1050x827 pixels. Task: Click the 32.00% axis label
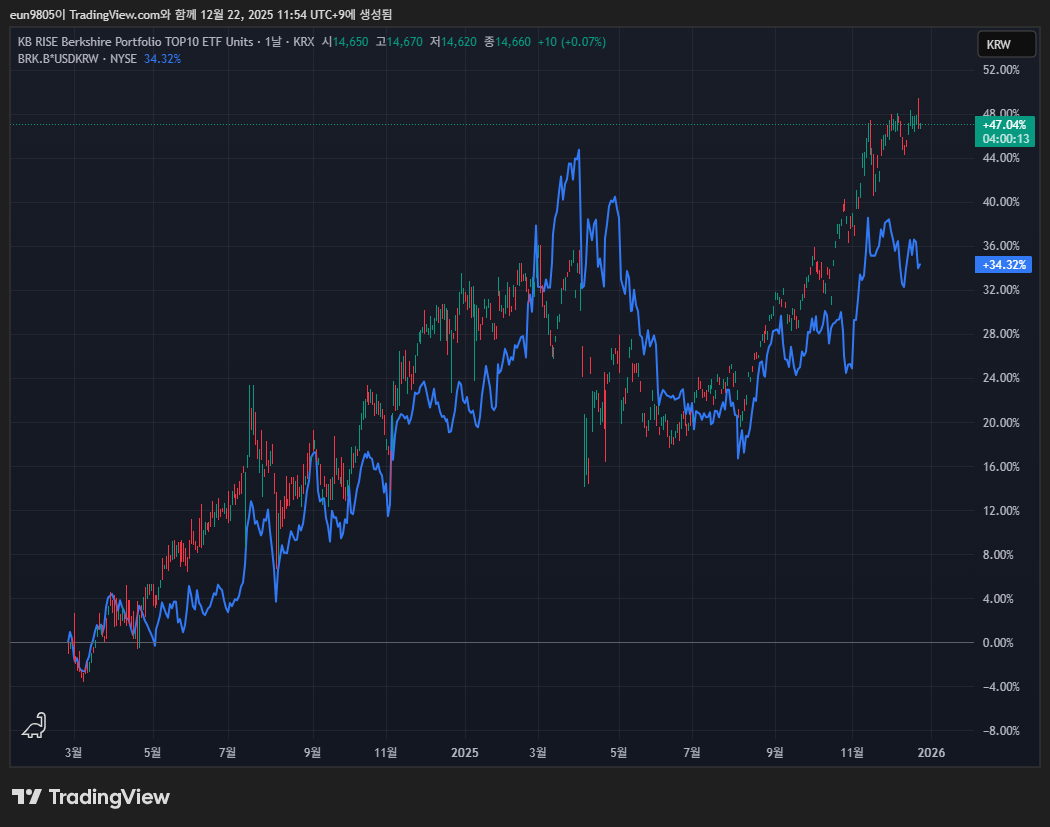tap(1000, 290)
